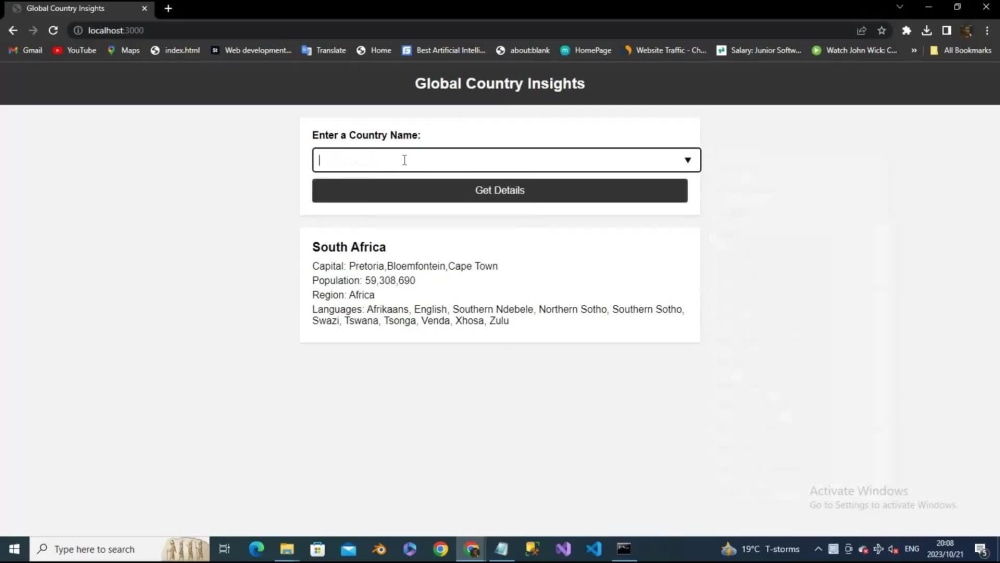Viewport: 1000px width, 563px height.
Task: Click the Capital: Pretoria,Bloemfontein,Cape Town line
Action: [x=405, y=266]
